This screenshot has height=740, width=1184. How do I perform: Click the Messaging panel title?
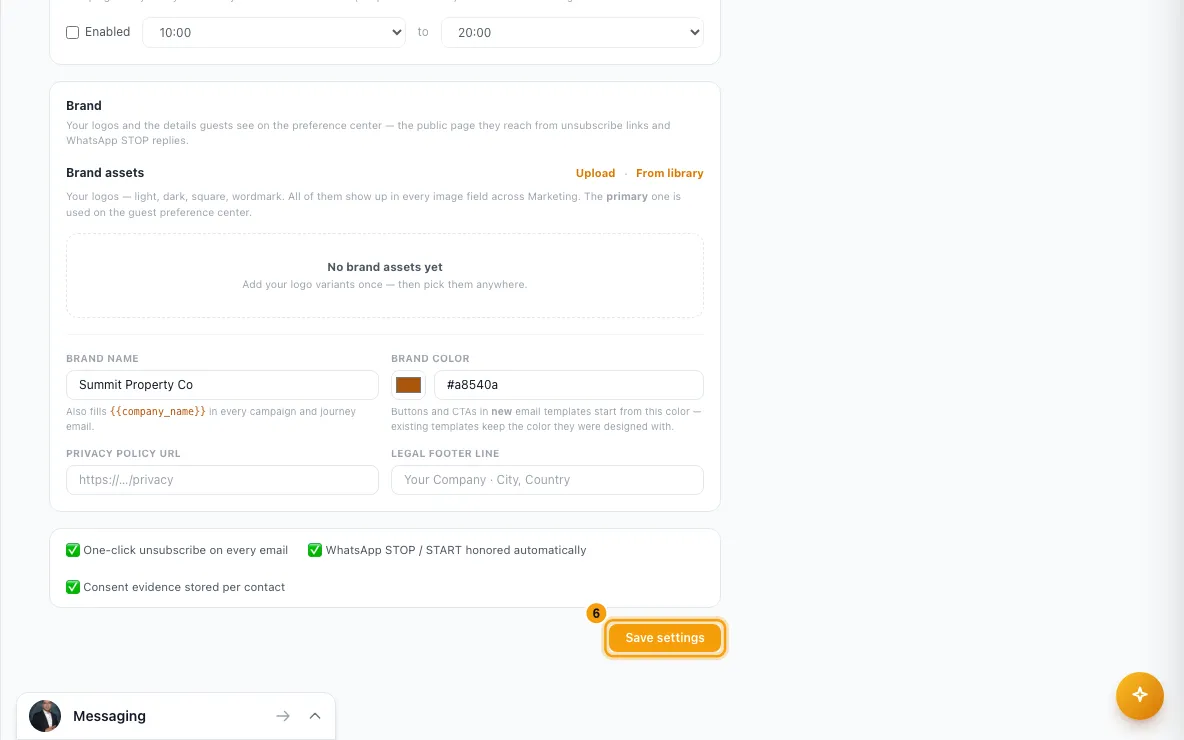pyautogui.click(x=109, y=716)
